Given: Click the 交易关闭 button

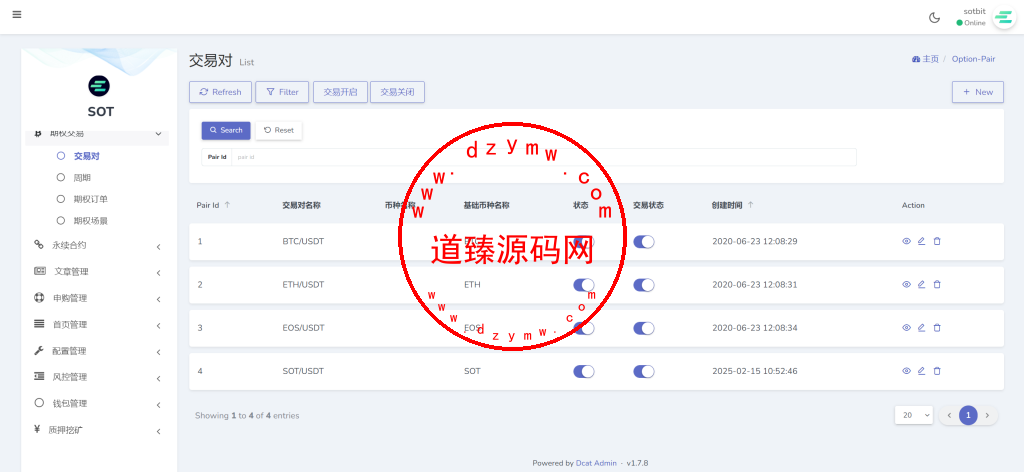Looking at the screenshot, I should coord(397,92).
